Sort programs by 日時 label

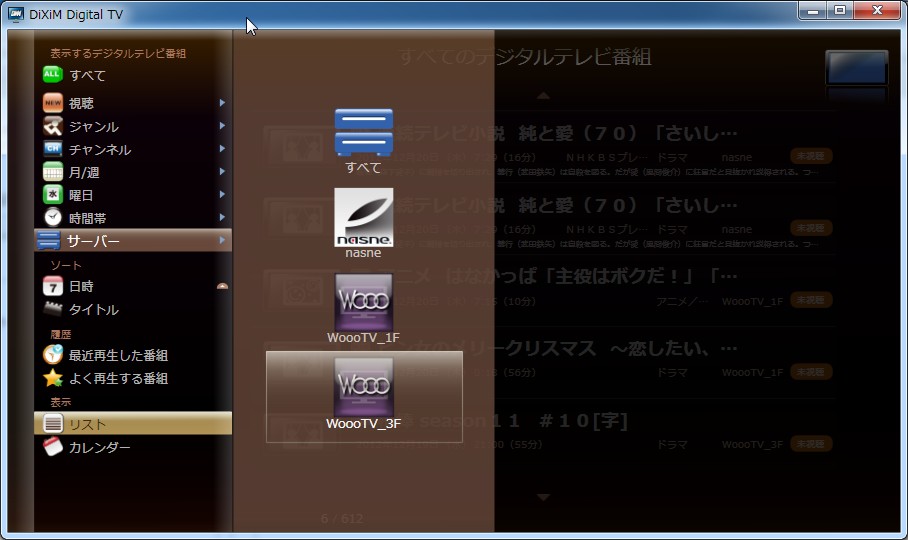[x=81, y=286]
